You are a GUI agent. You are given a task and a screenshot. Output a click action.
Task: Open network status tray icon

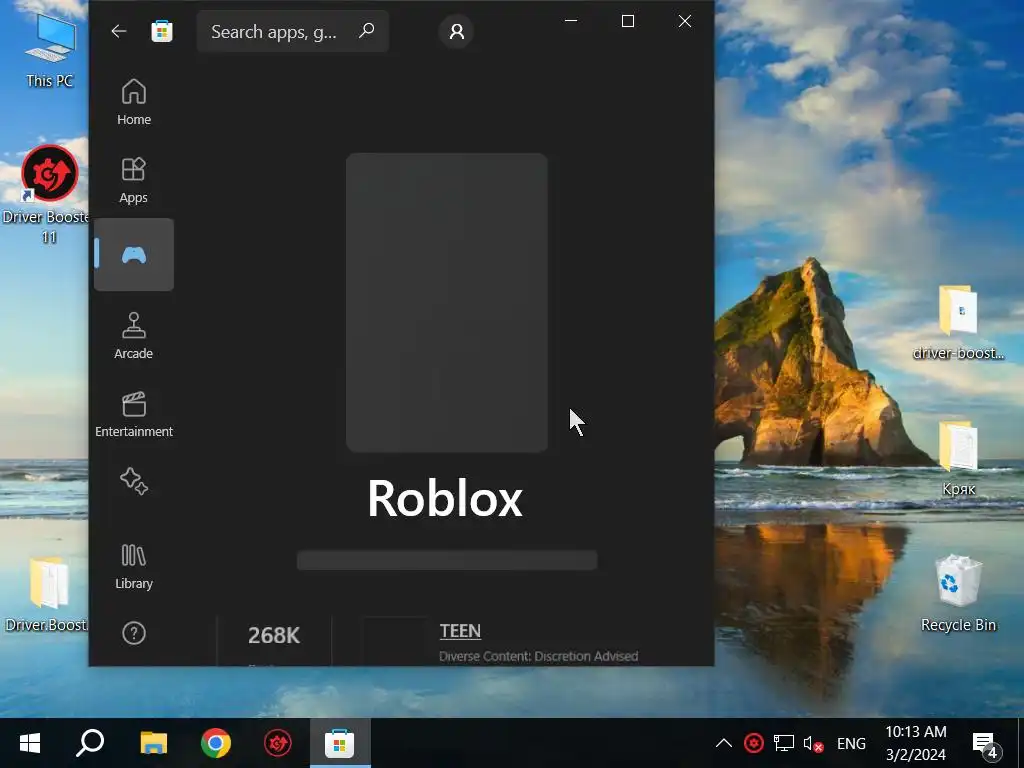[784, 743]
